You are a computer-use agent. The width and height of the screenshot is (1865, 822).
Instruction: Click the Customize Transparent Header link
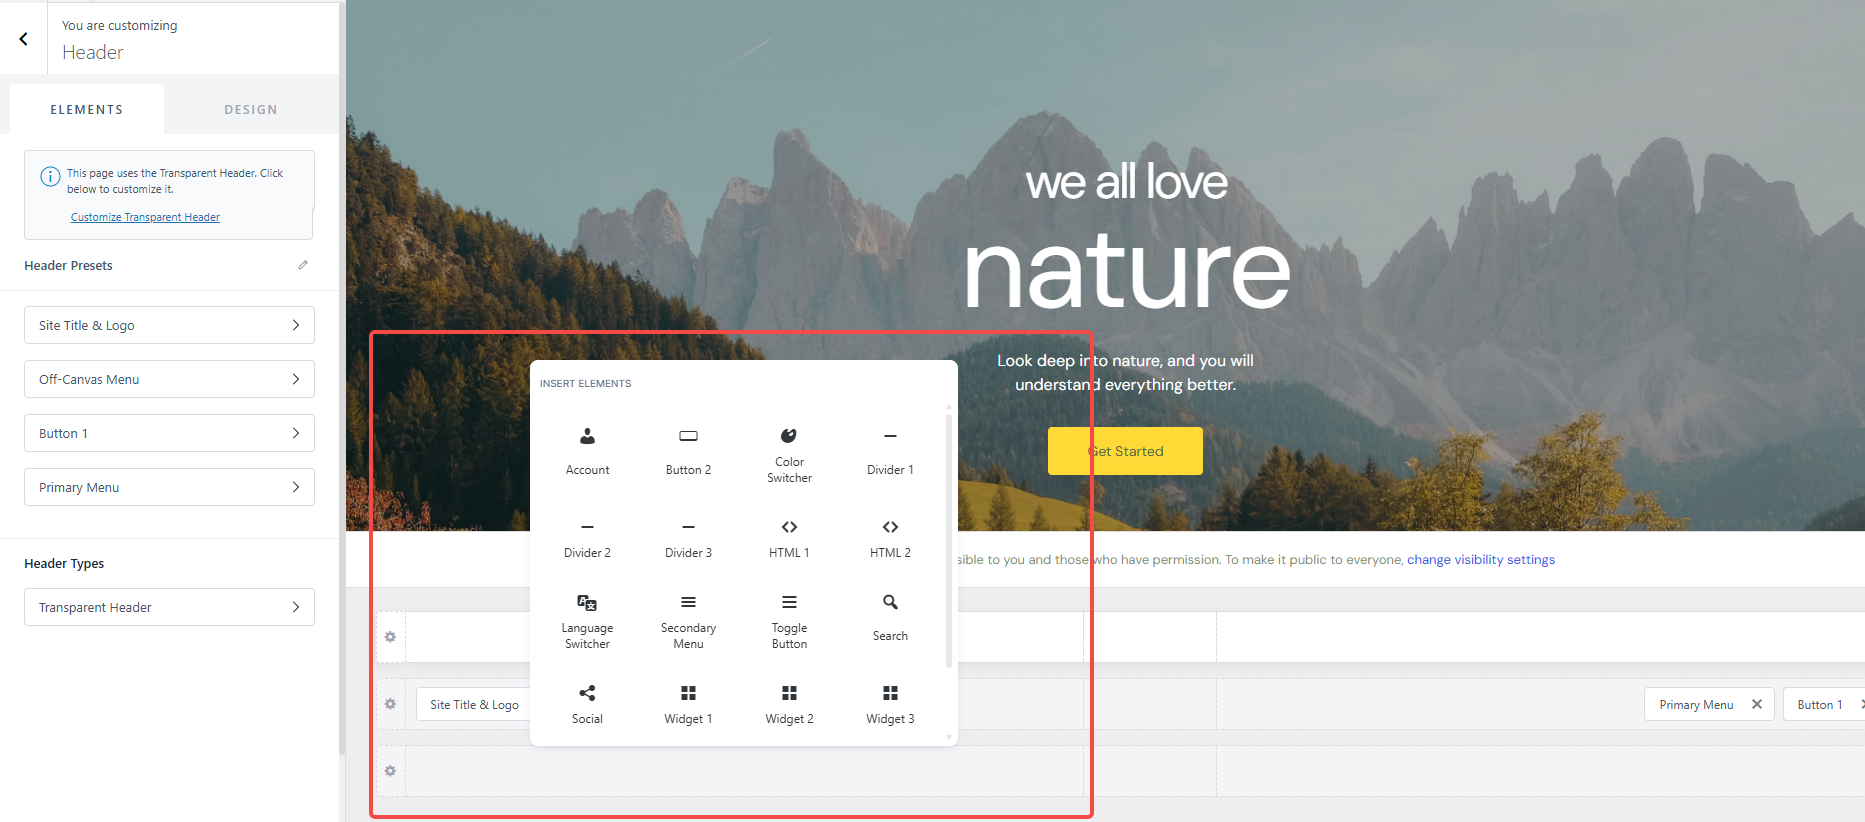pos(145,217)
